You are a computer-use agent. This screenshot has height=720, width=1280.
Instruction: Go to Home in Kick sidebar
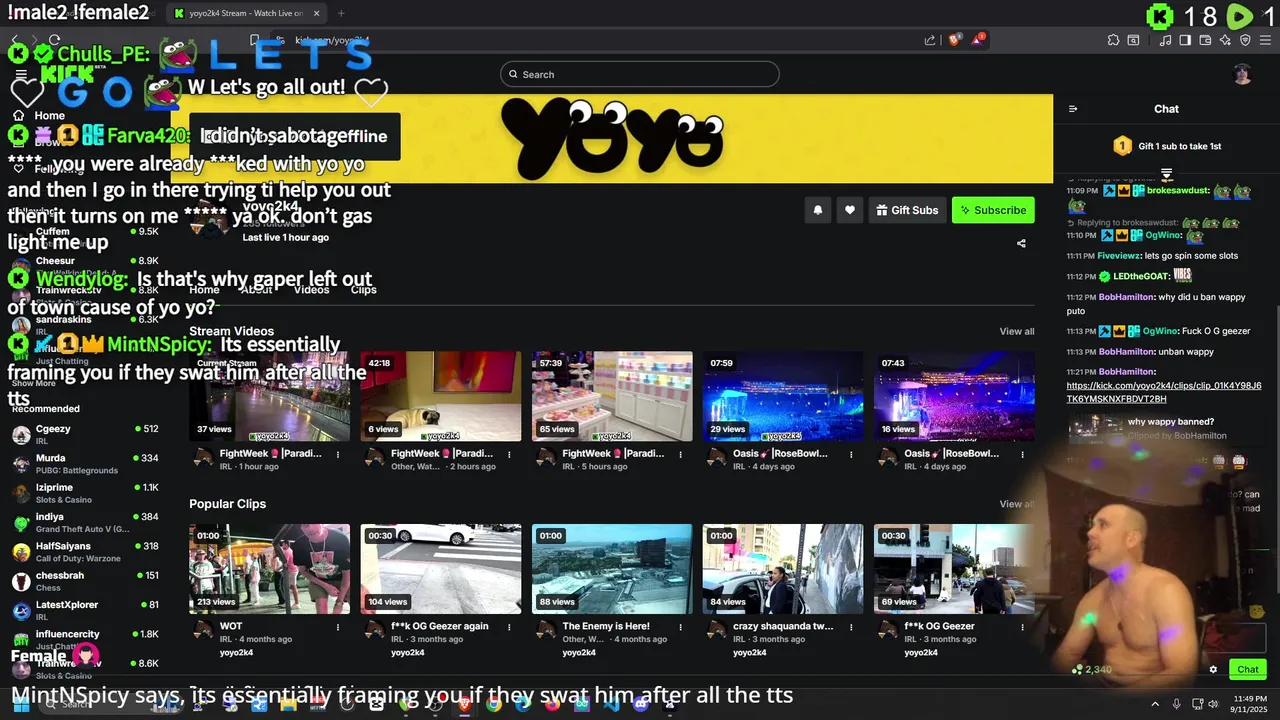point(49,116)
